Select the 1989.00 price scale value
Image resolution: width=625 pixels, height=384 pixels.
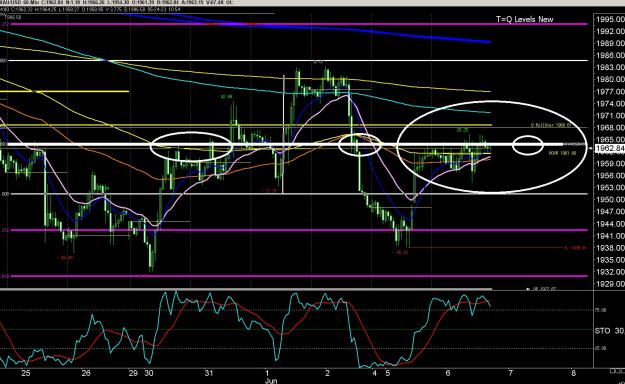tap(610, 43)
